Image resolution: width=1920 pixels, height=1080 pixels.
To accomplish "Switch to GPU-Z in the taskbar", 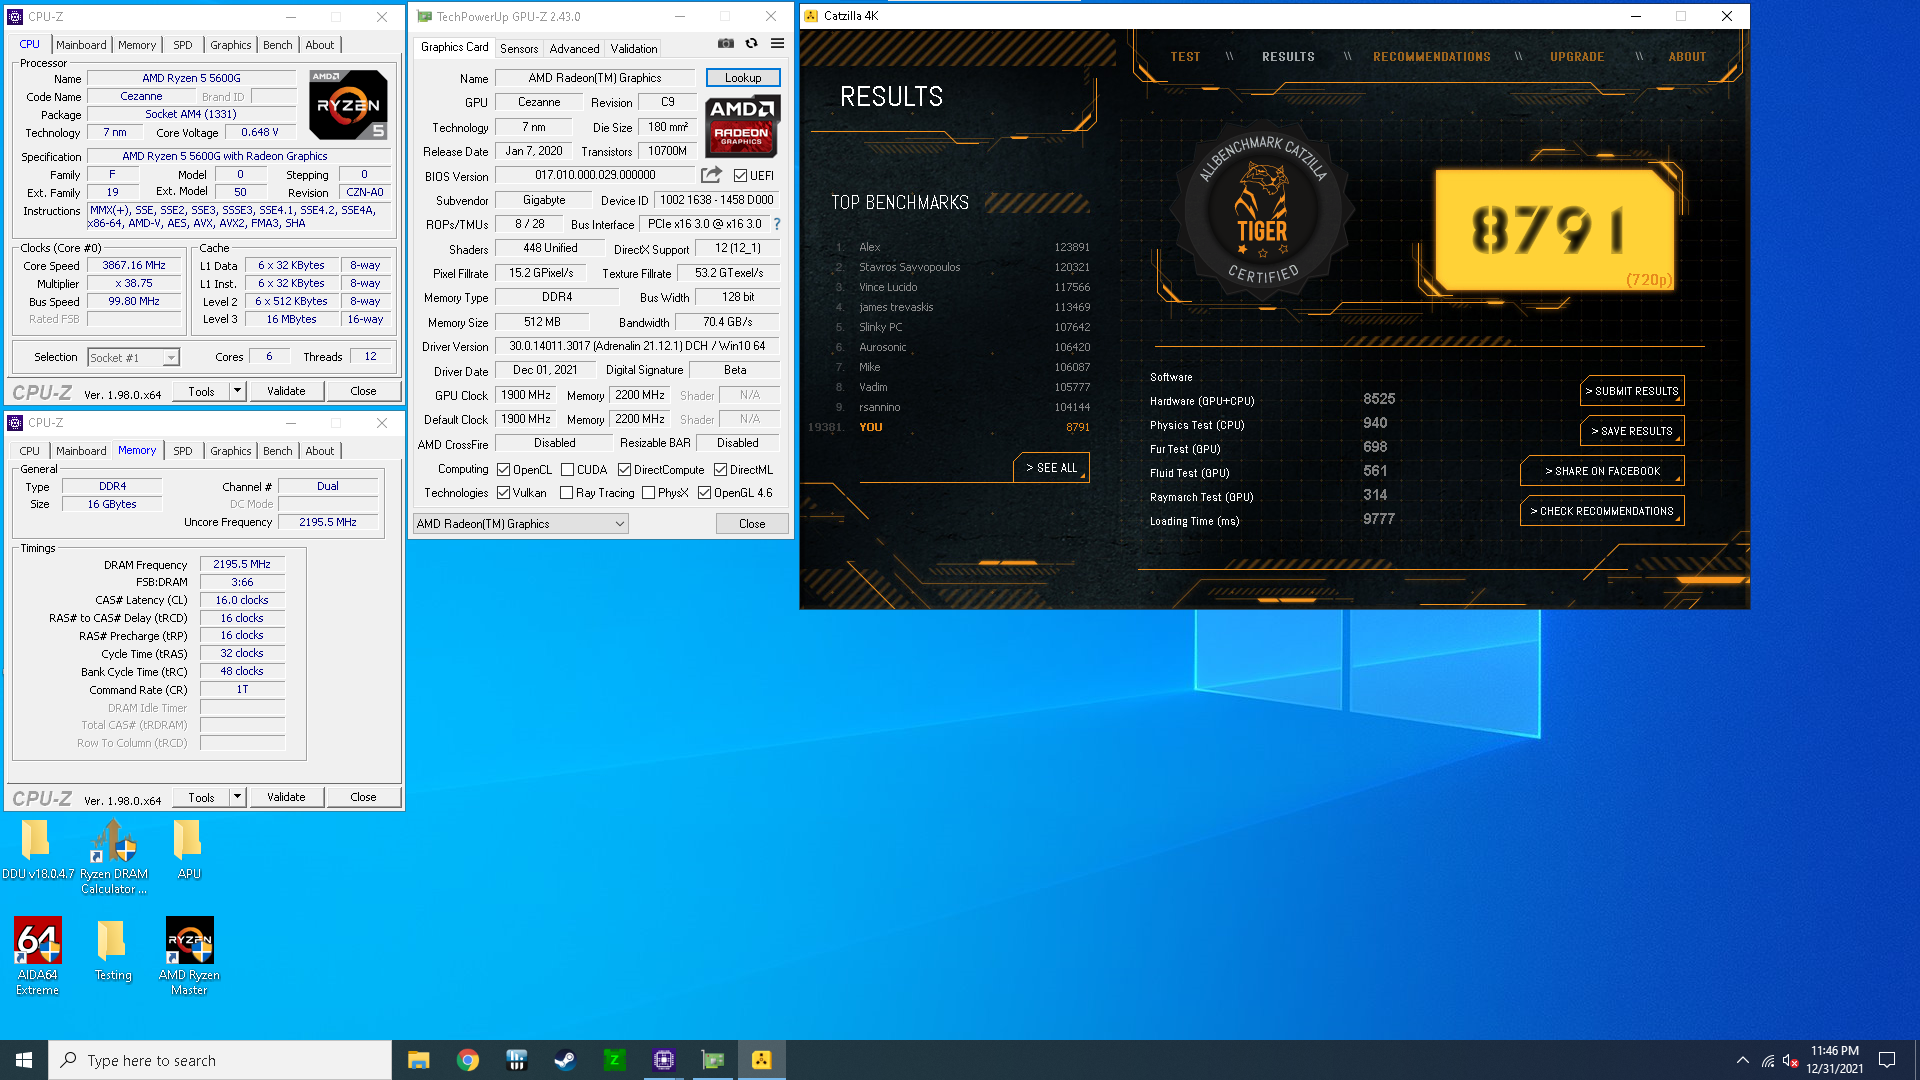I will coord(712,1060).
